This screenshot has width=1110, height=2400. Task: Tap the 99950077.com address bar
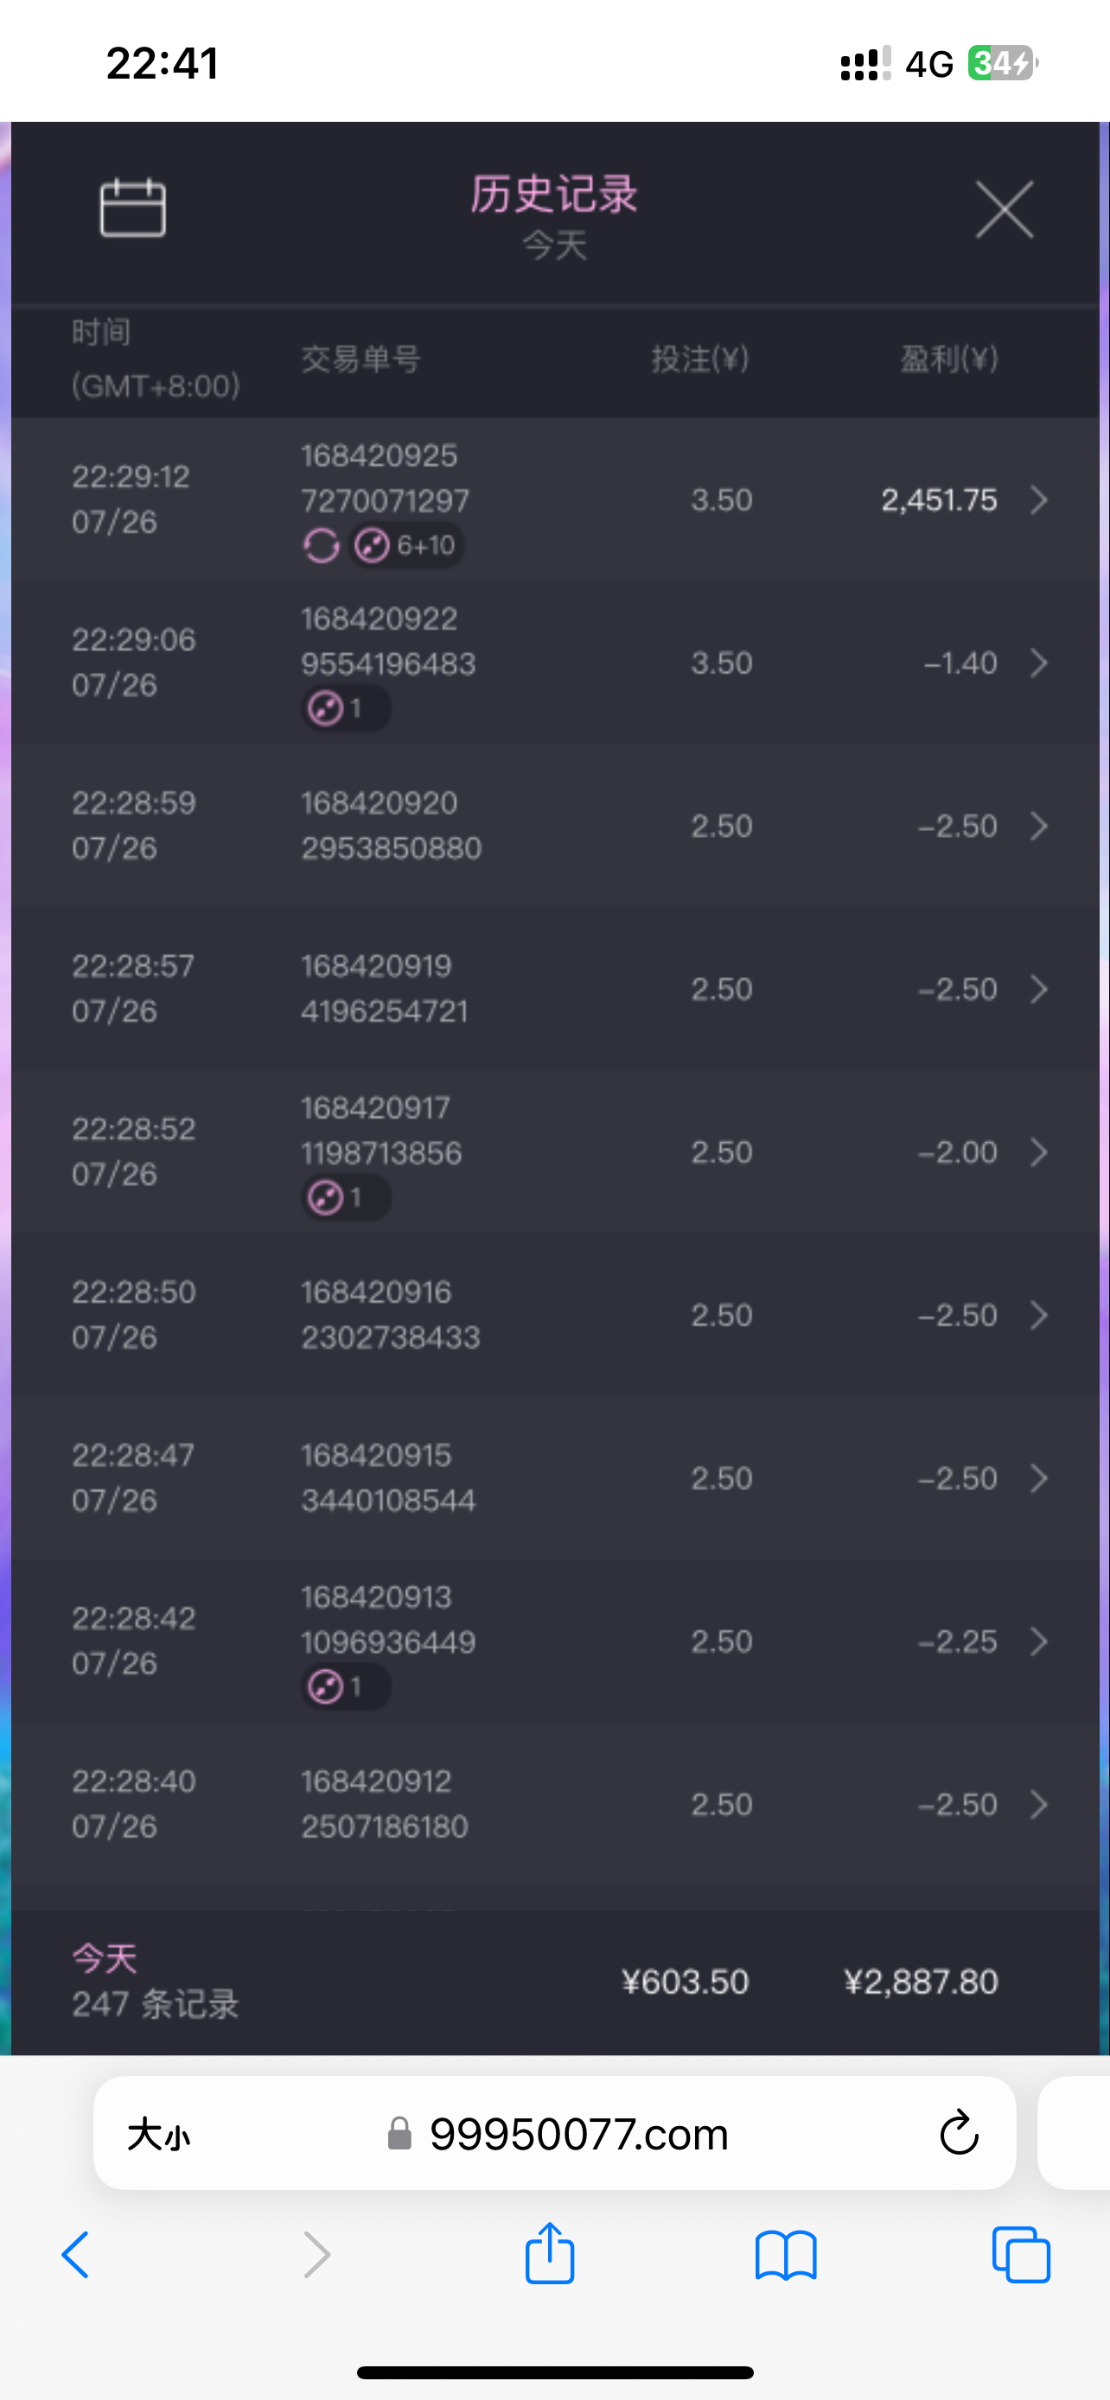click(578, 2134)
